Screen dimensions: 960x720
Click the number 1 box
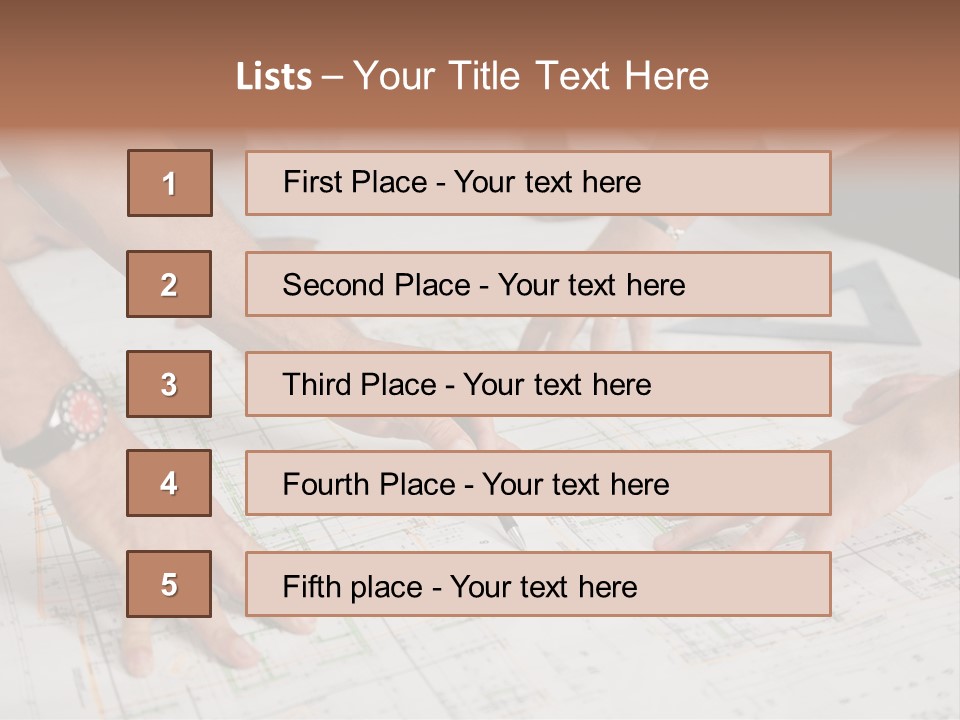(169, 183)
